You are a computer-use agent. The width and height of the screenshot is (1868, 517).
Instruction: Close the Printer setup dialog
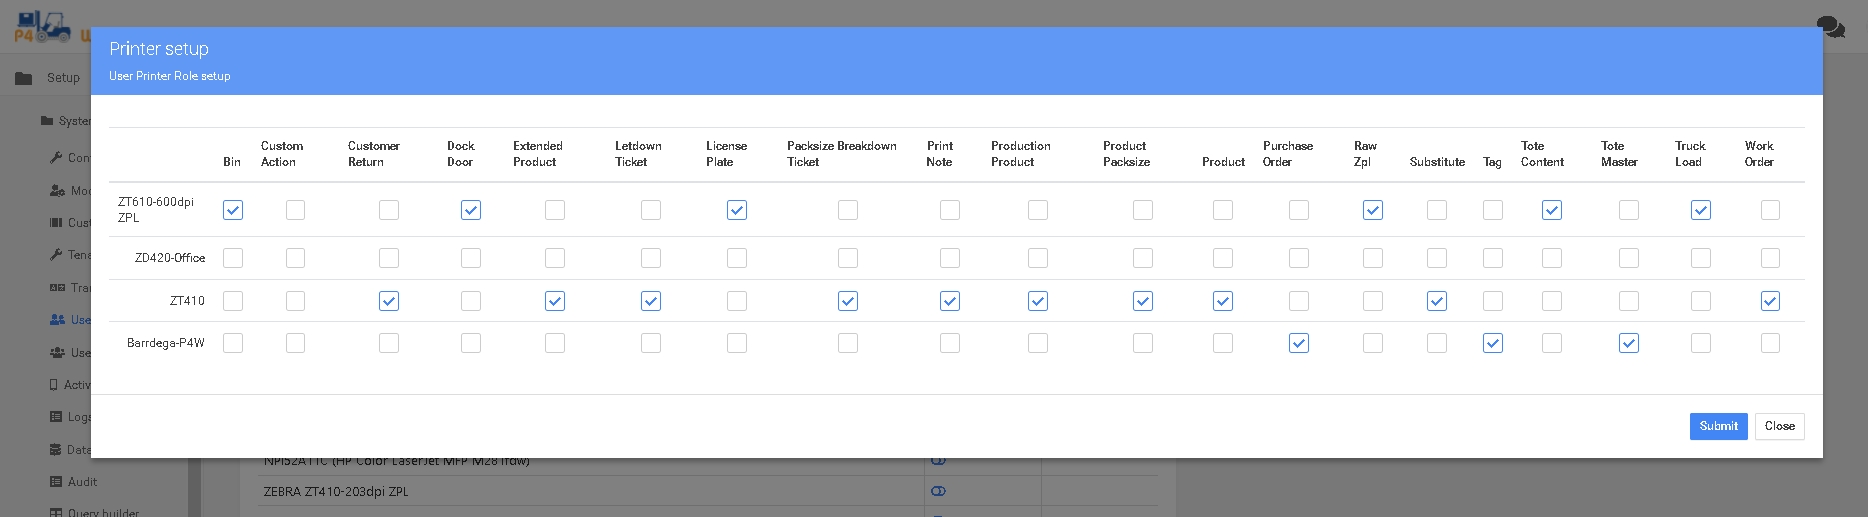[x=1779, y=426]
